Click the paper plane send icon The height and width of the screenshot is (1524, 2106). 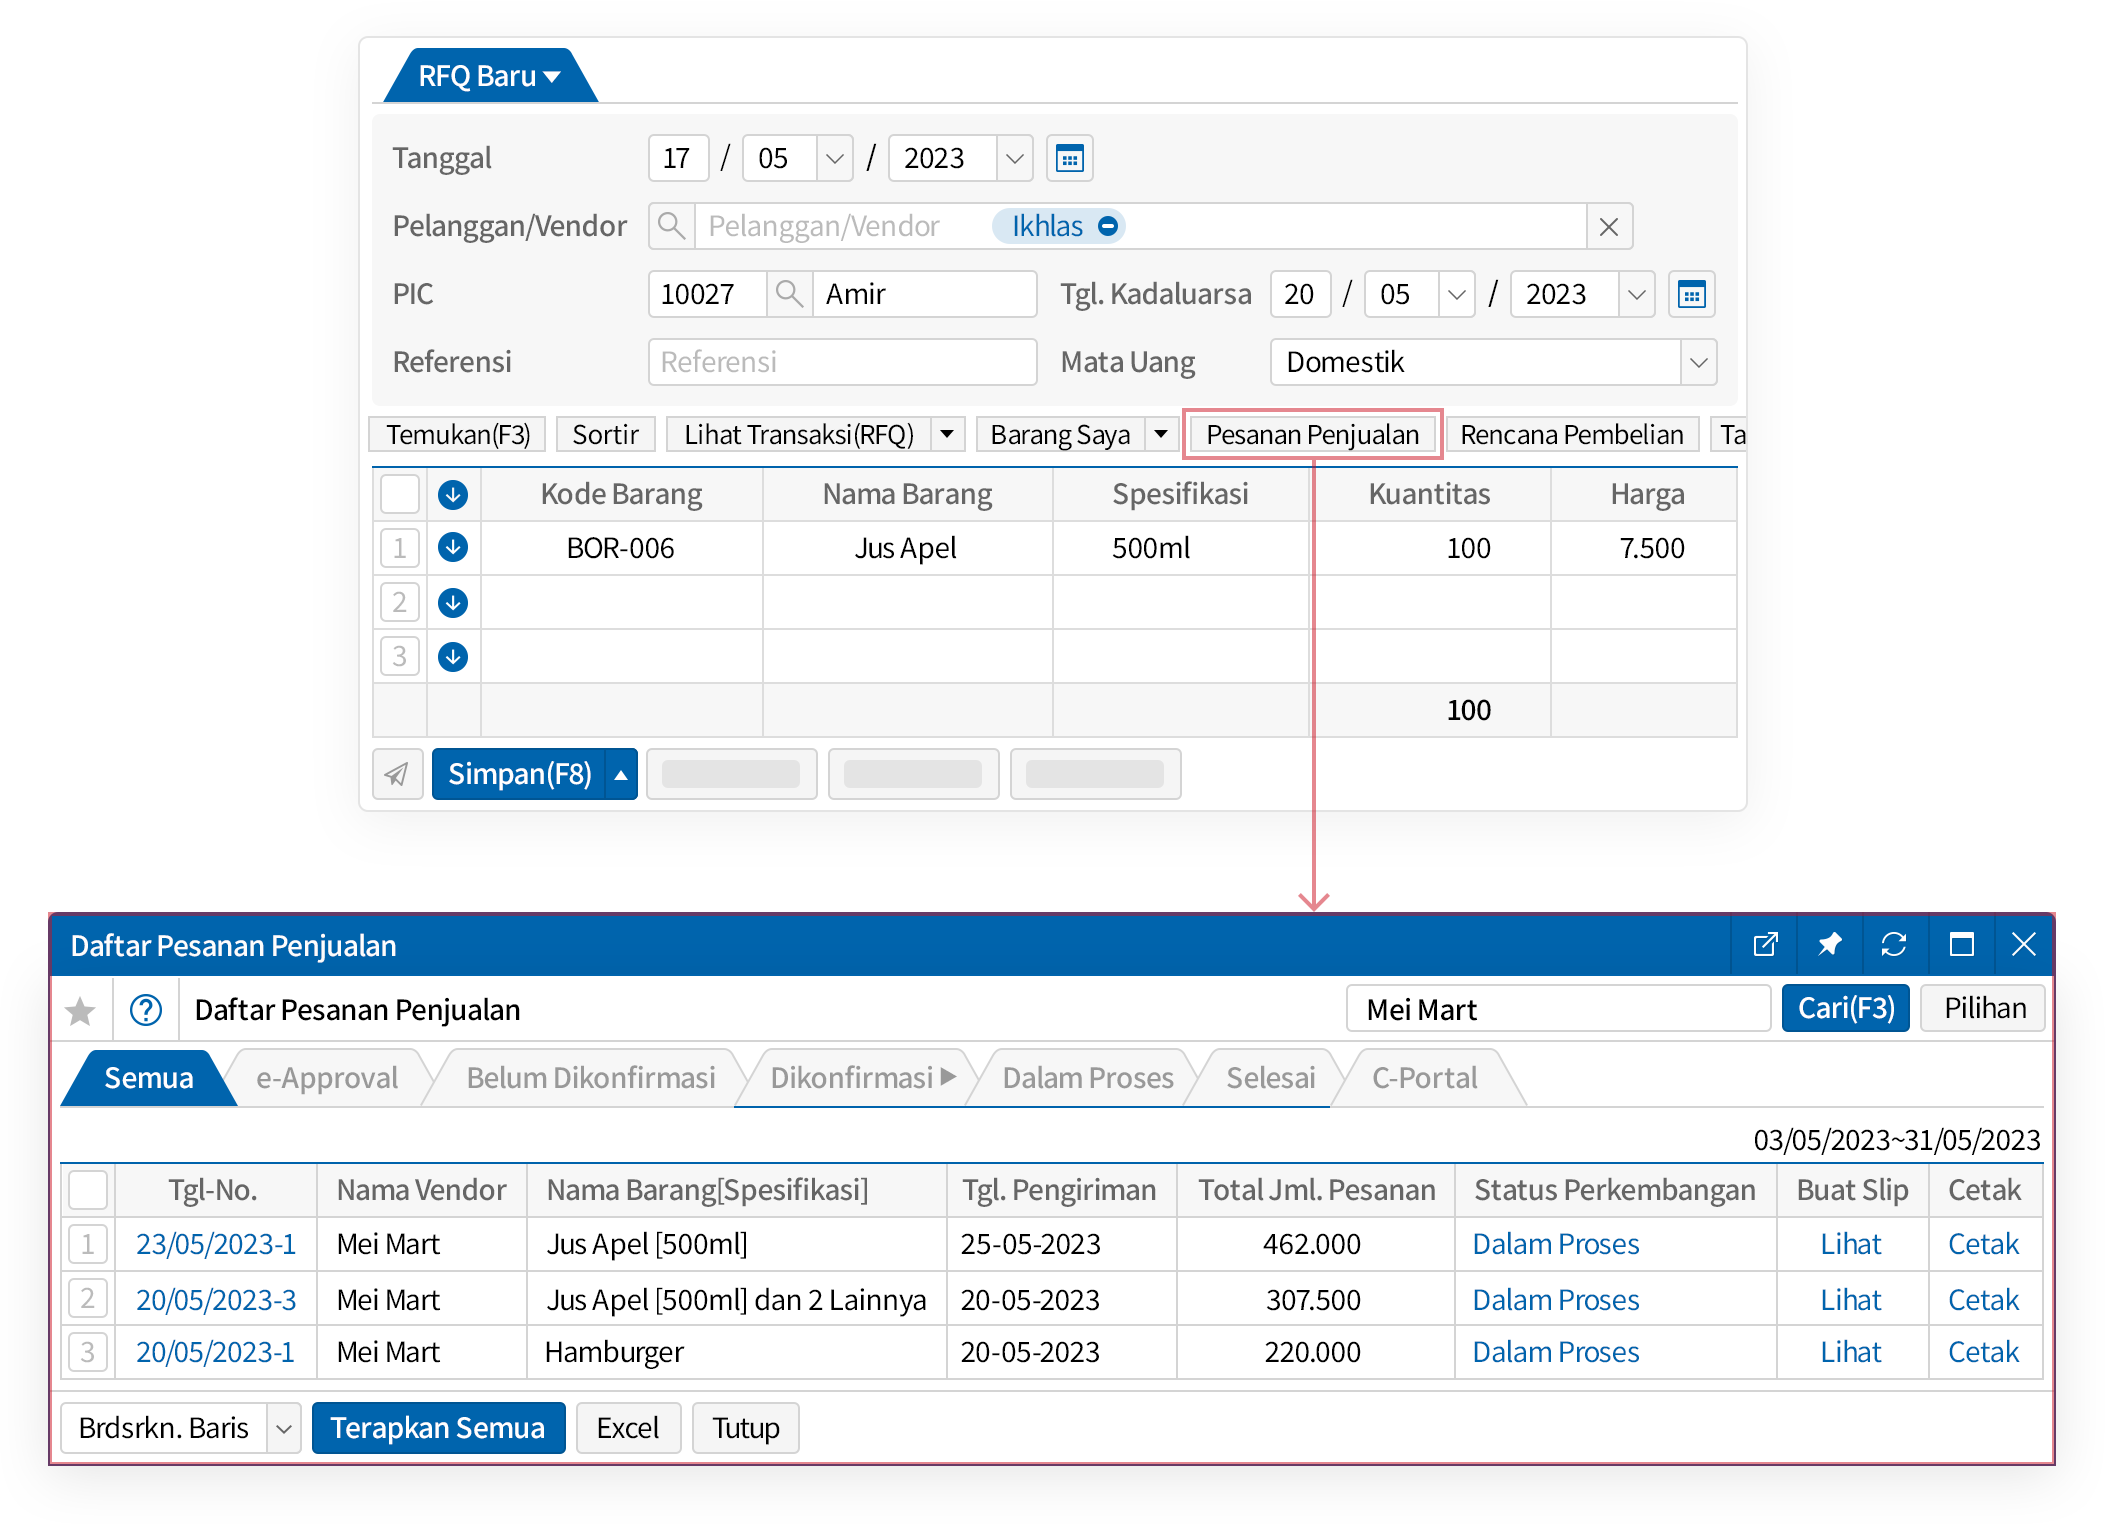tap(397, 774)
